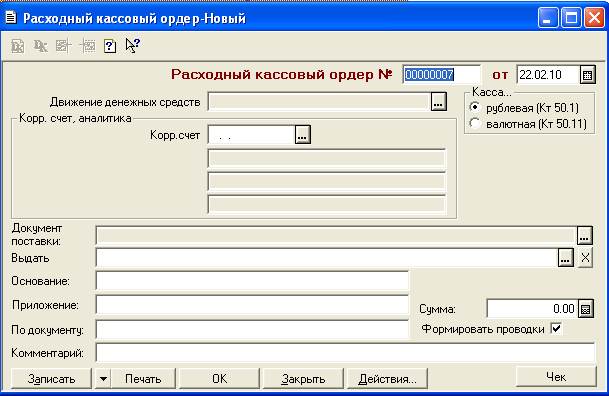Open the Действия... button menu
Image resolution: width=609 pixels, height=396 pixels.
point(387,379)
